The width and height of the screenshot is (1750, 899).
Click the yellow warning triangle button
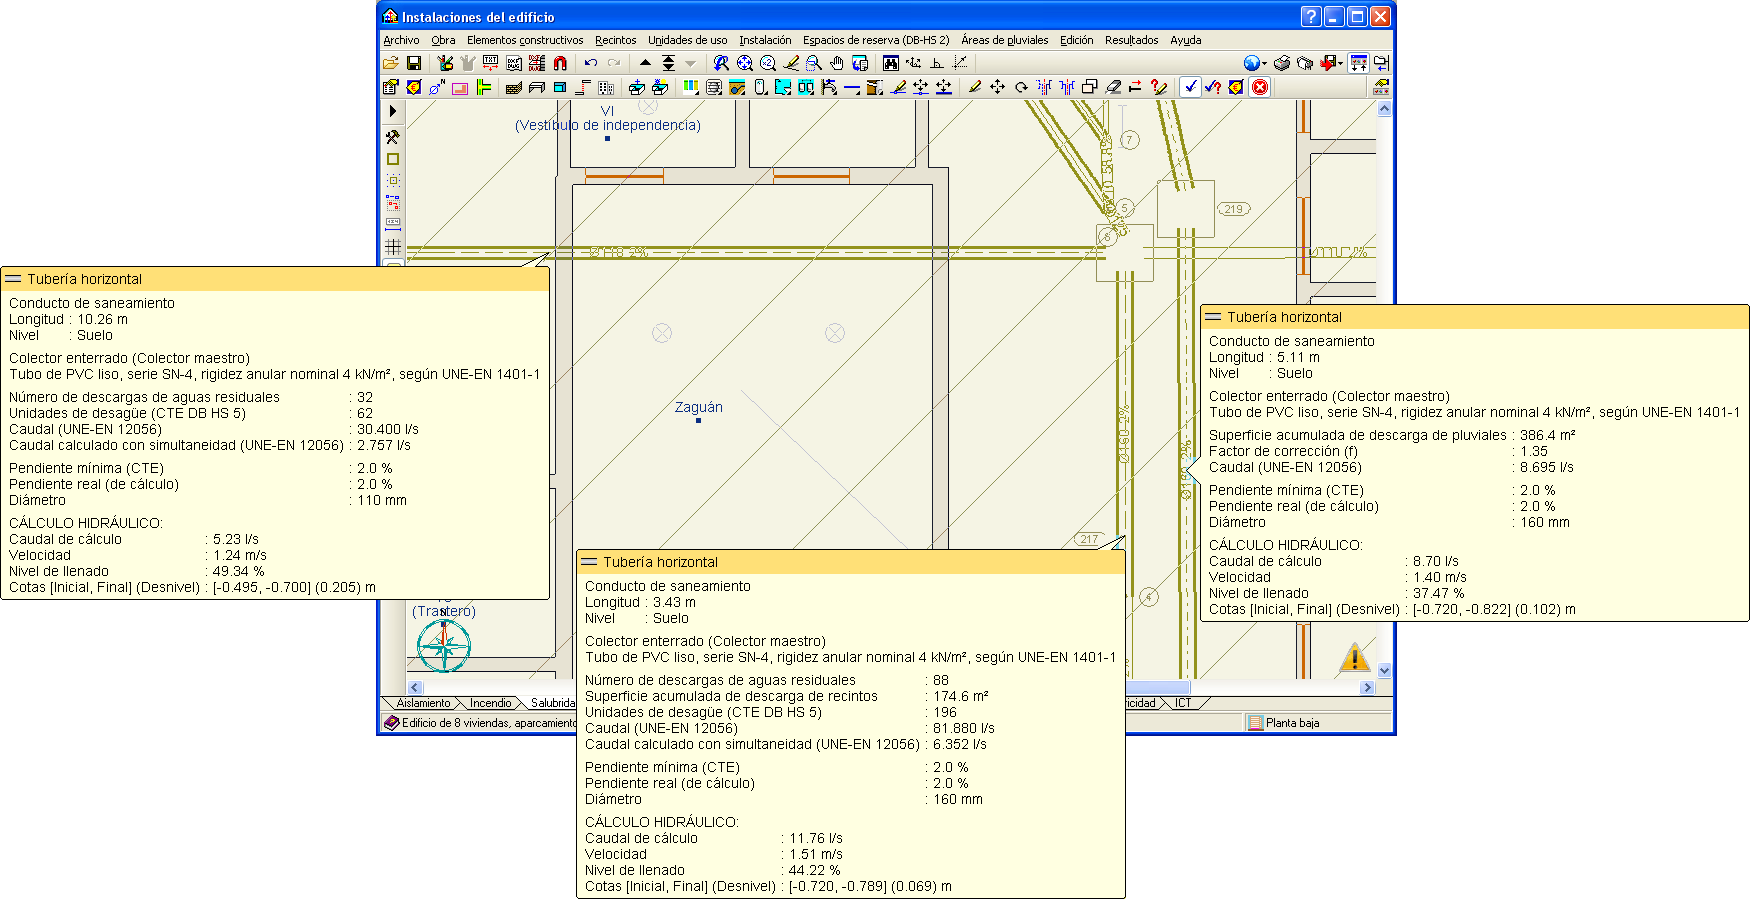pos(1354,658)
